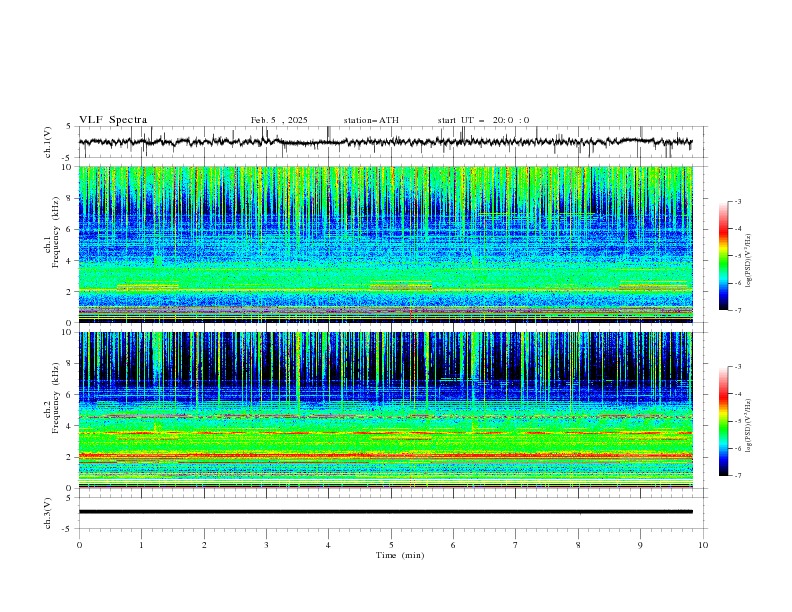Image resolution: width=792 pixels, height=612 pixels.
Task: Click the ch.2 spectrogram plot area
Action: (x=386, y=410)
